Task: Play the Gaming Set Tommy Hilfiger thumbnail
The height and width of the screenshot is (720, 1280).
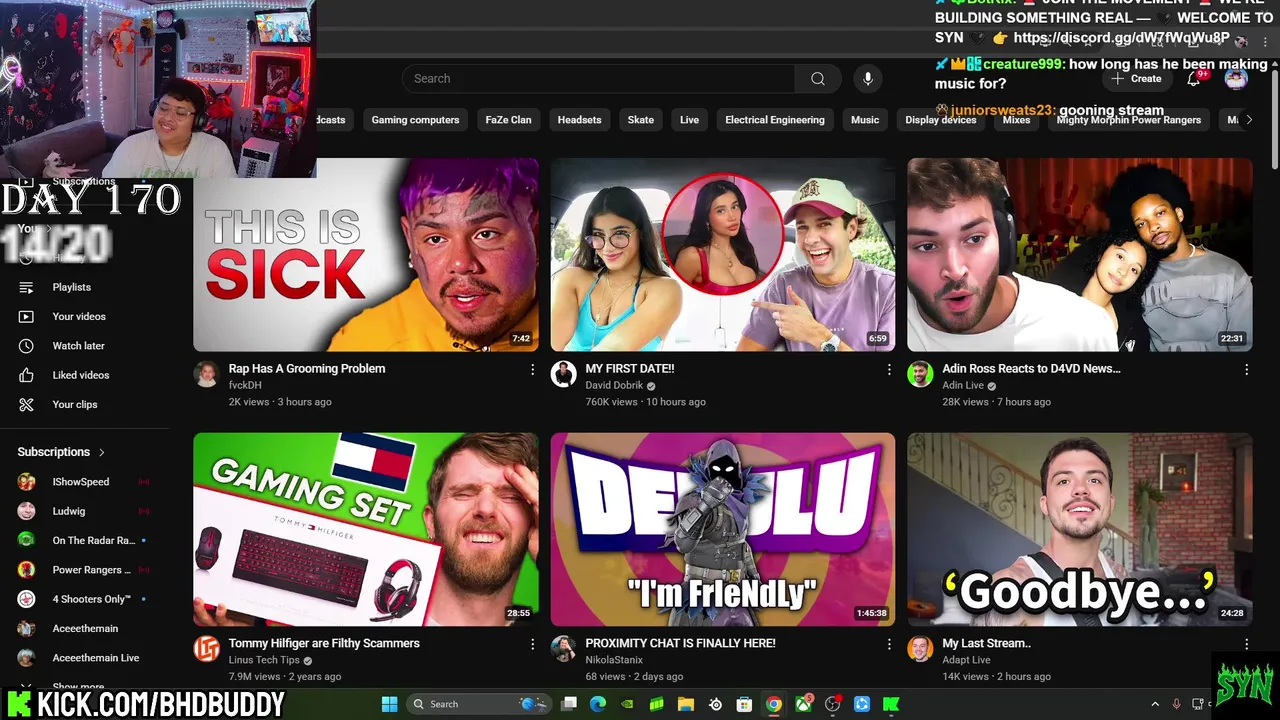Action: 366,530
